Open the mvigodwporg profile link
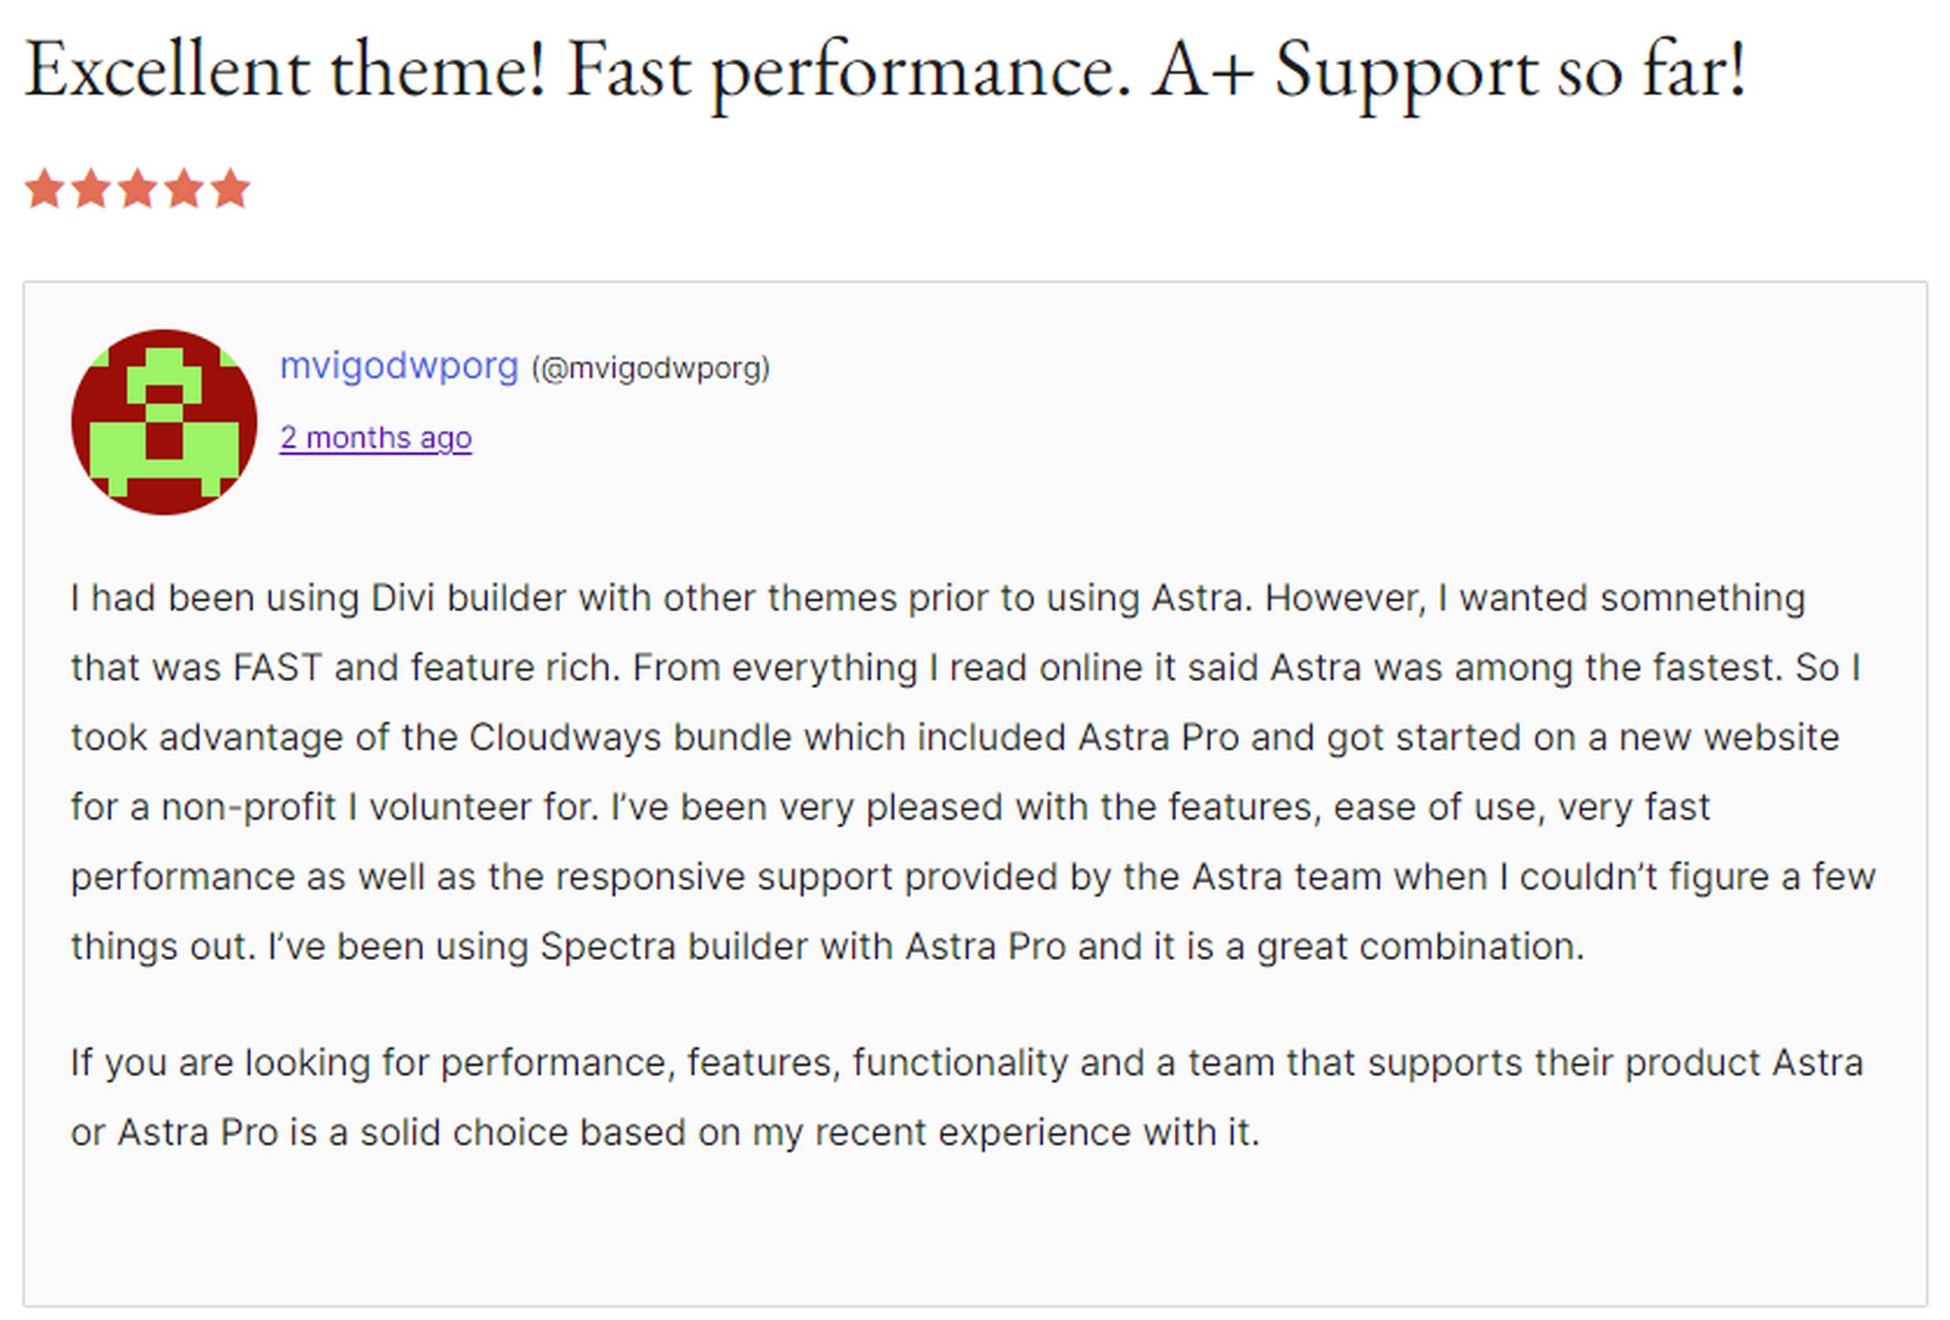Viewport: 1950px width, 1320px height. [399, 366]
